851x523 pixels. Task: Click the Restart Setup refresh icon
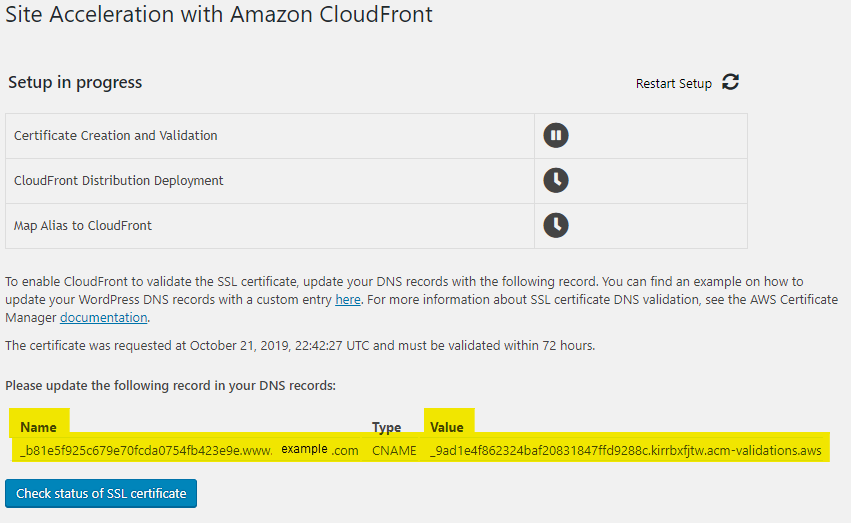coord(730,82)
